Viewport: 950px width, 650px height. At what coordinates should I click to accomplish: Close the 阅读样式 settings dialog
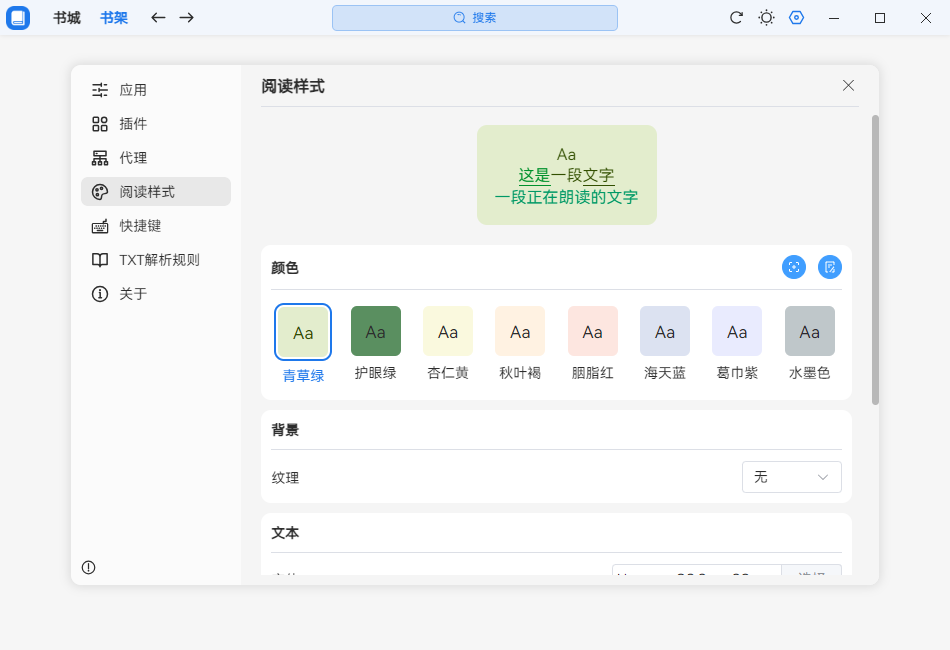[848, 85]
